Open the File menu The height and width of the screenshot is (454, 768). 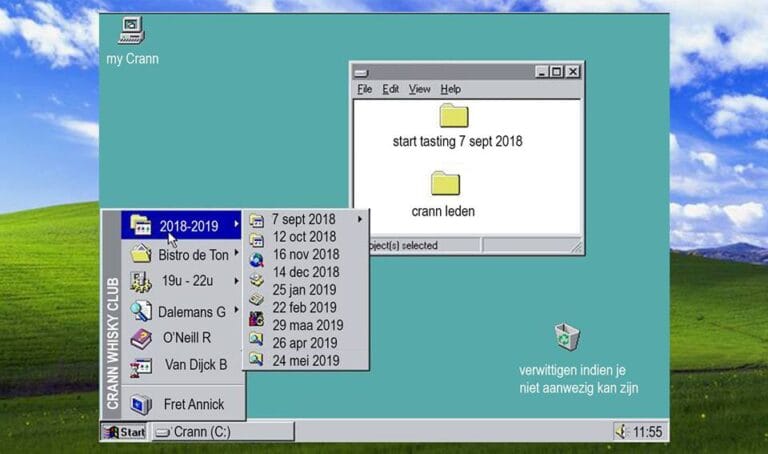coord(365,89)
